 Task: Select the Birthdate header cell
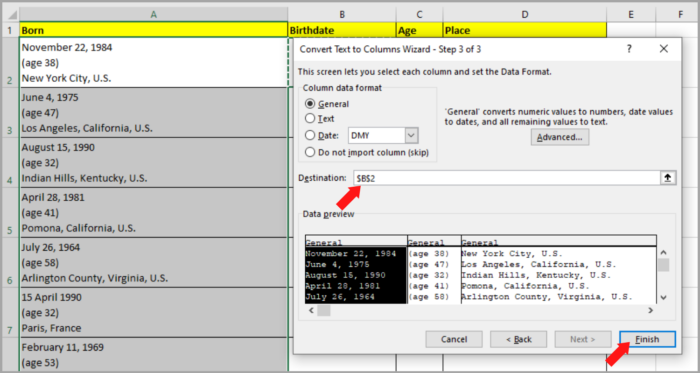[x=342, y=30]
